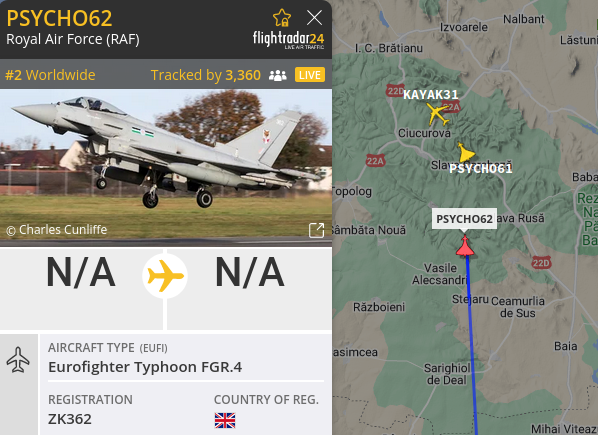The width and height of the screenshot is (598, 435).
Task: Click the KAYAK31 aircraft icon on map
Action: pos(437,114)
